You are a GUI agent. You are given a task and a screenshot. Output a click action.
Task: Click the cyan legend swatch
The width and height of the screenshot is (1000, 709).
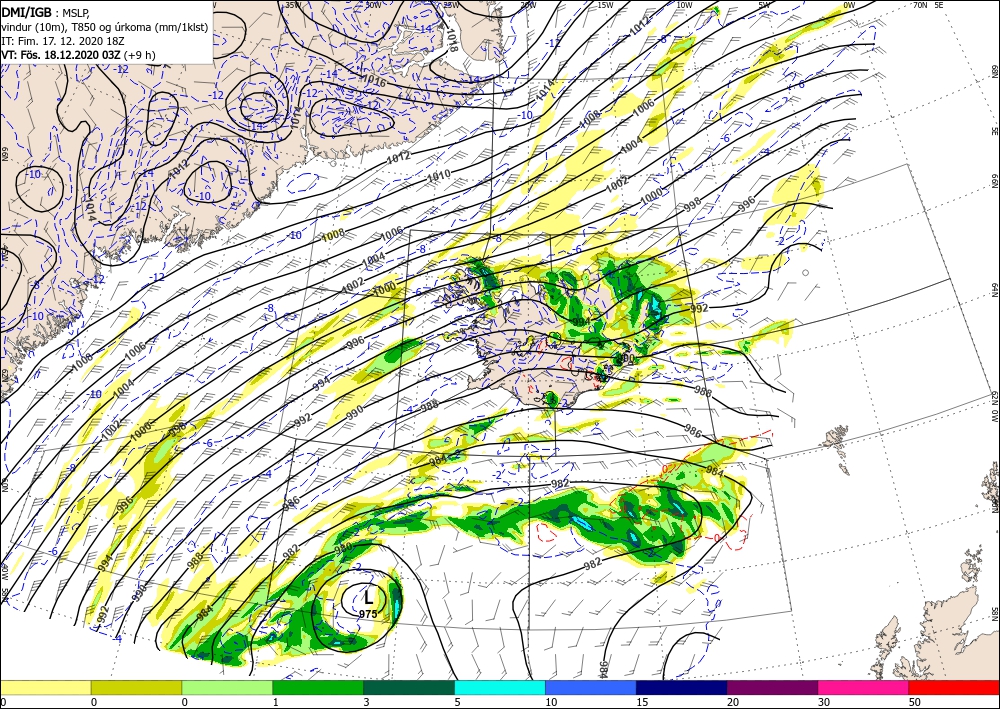point(500,687)
